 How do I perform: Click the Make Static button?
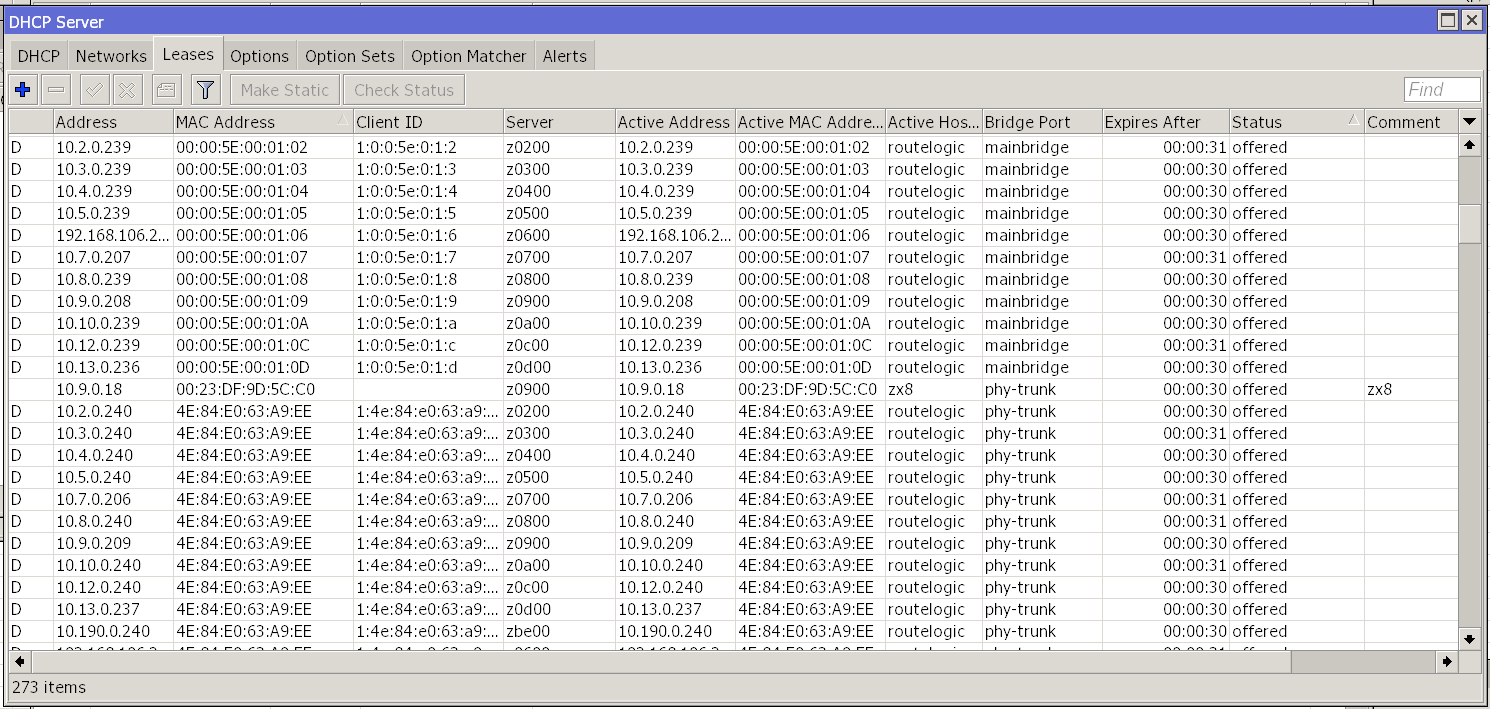coord(284,89)
